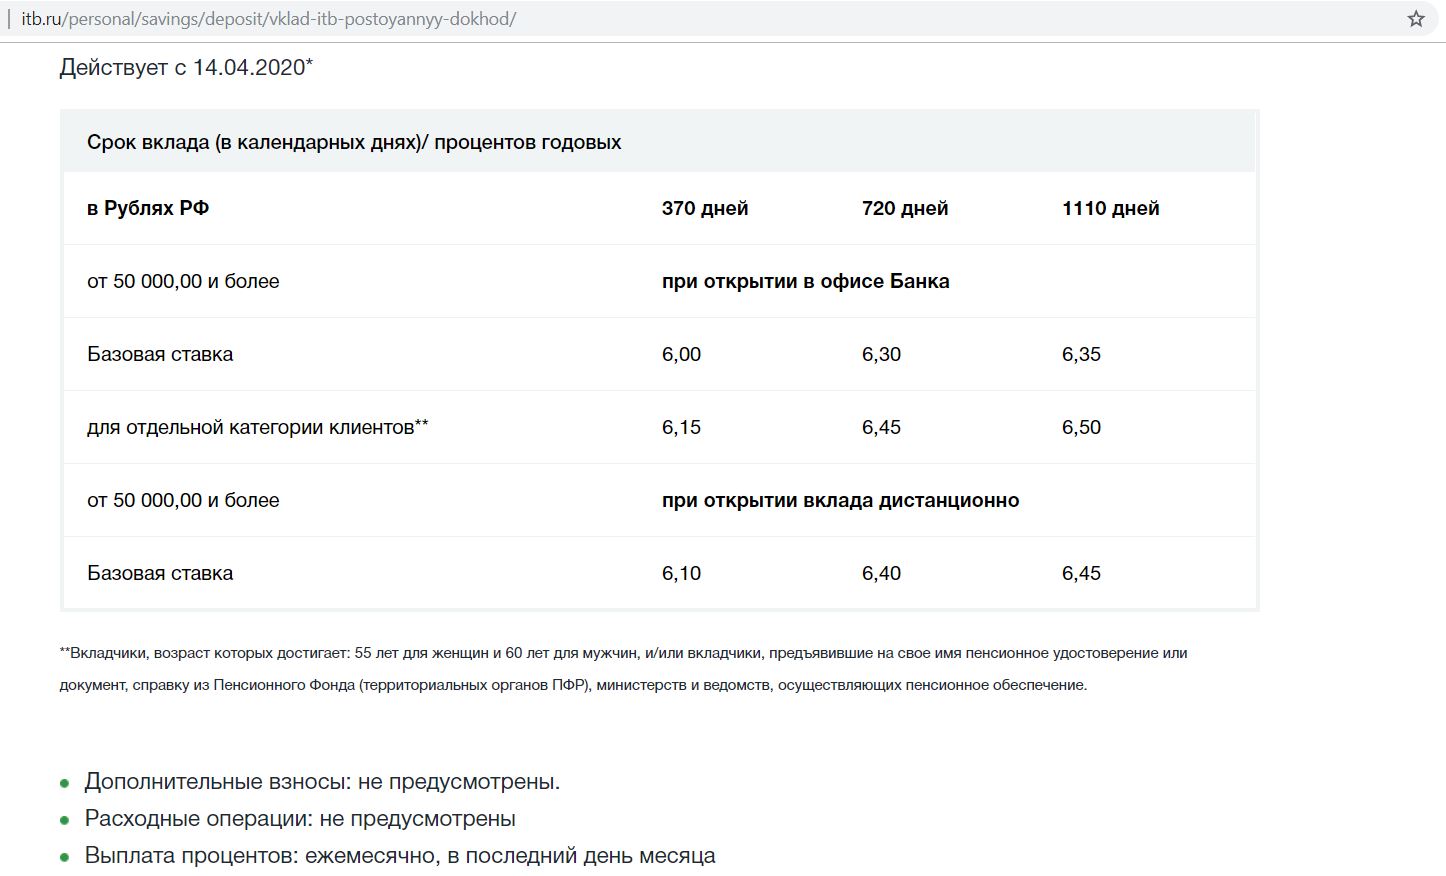Click the '370 дней' column header

click(705, 208)
